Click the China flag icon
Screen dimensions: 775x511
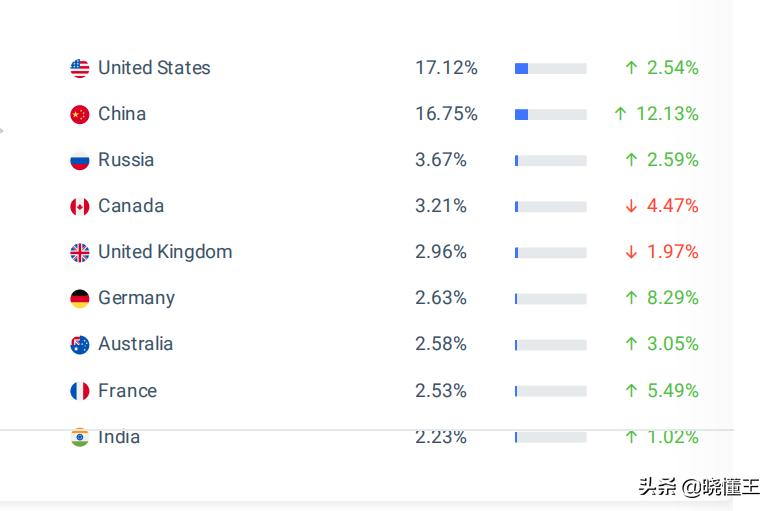tap(80, 115)
